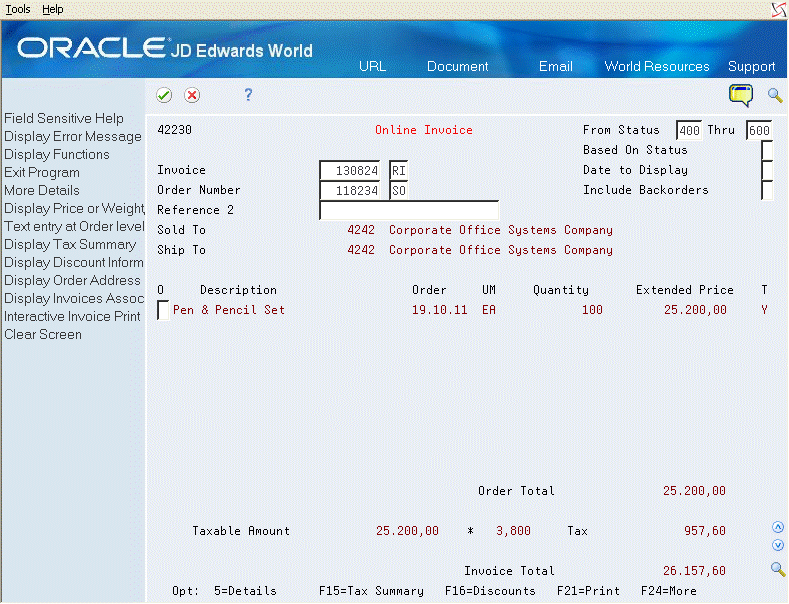Screen dimensions: 789x604
Task: Click the Thru status field 600
Action: 759,130
